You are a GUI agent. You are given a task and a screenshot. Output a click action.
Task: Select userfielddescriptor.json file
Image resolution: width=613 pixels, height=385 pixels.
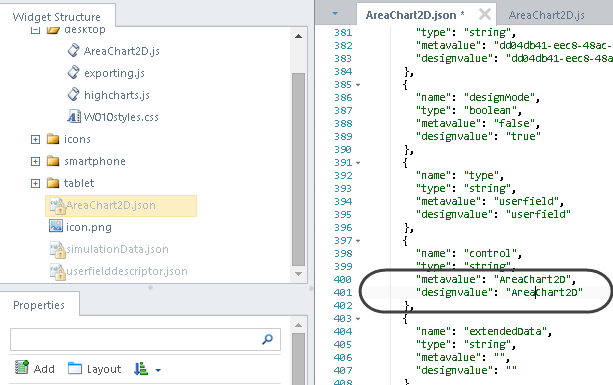[127, 271]
